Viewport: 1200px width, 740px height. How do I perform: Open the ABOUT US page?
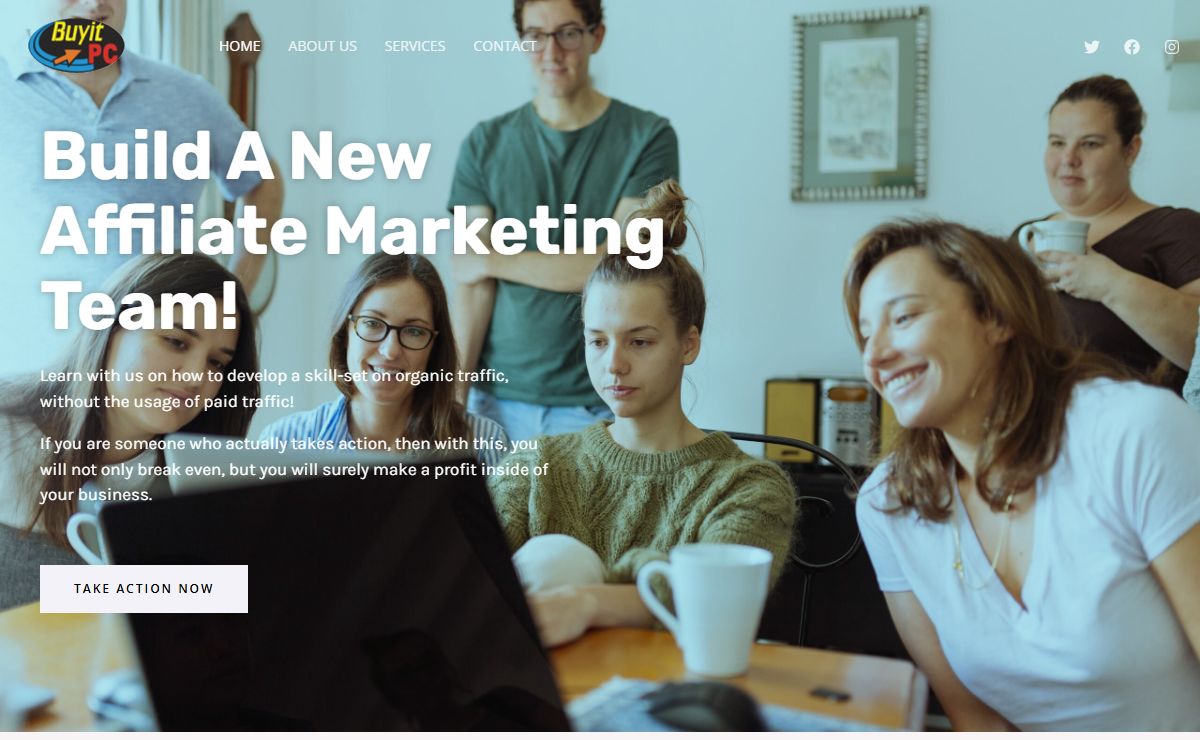(322, 46)
